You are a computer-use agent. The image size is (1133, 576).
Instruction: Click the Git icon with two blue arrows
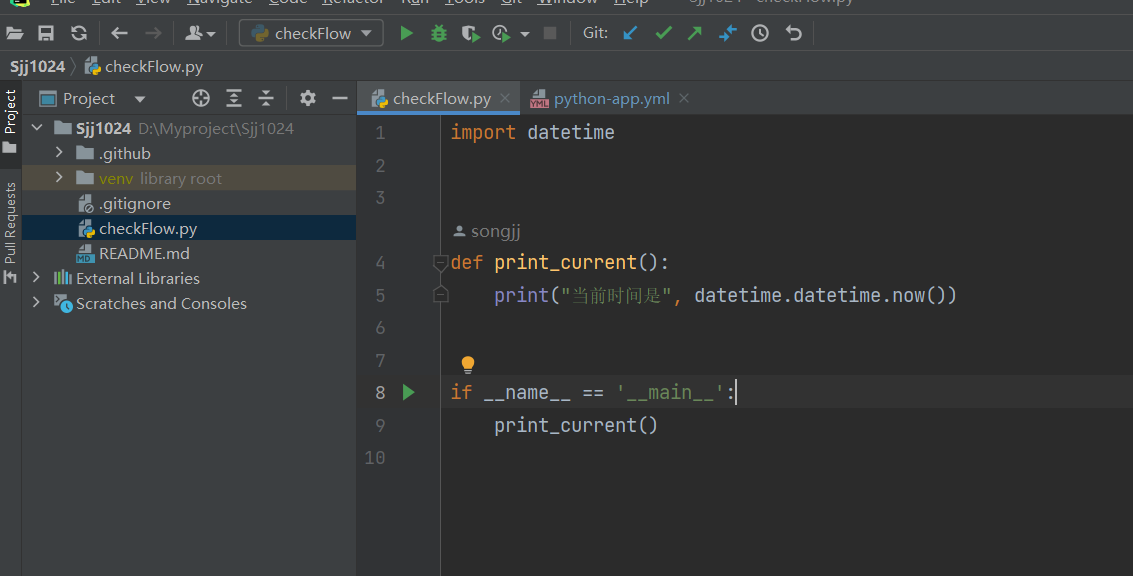coord(727,33)
